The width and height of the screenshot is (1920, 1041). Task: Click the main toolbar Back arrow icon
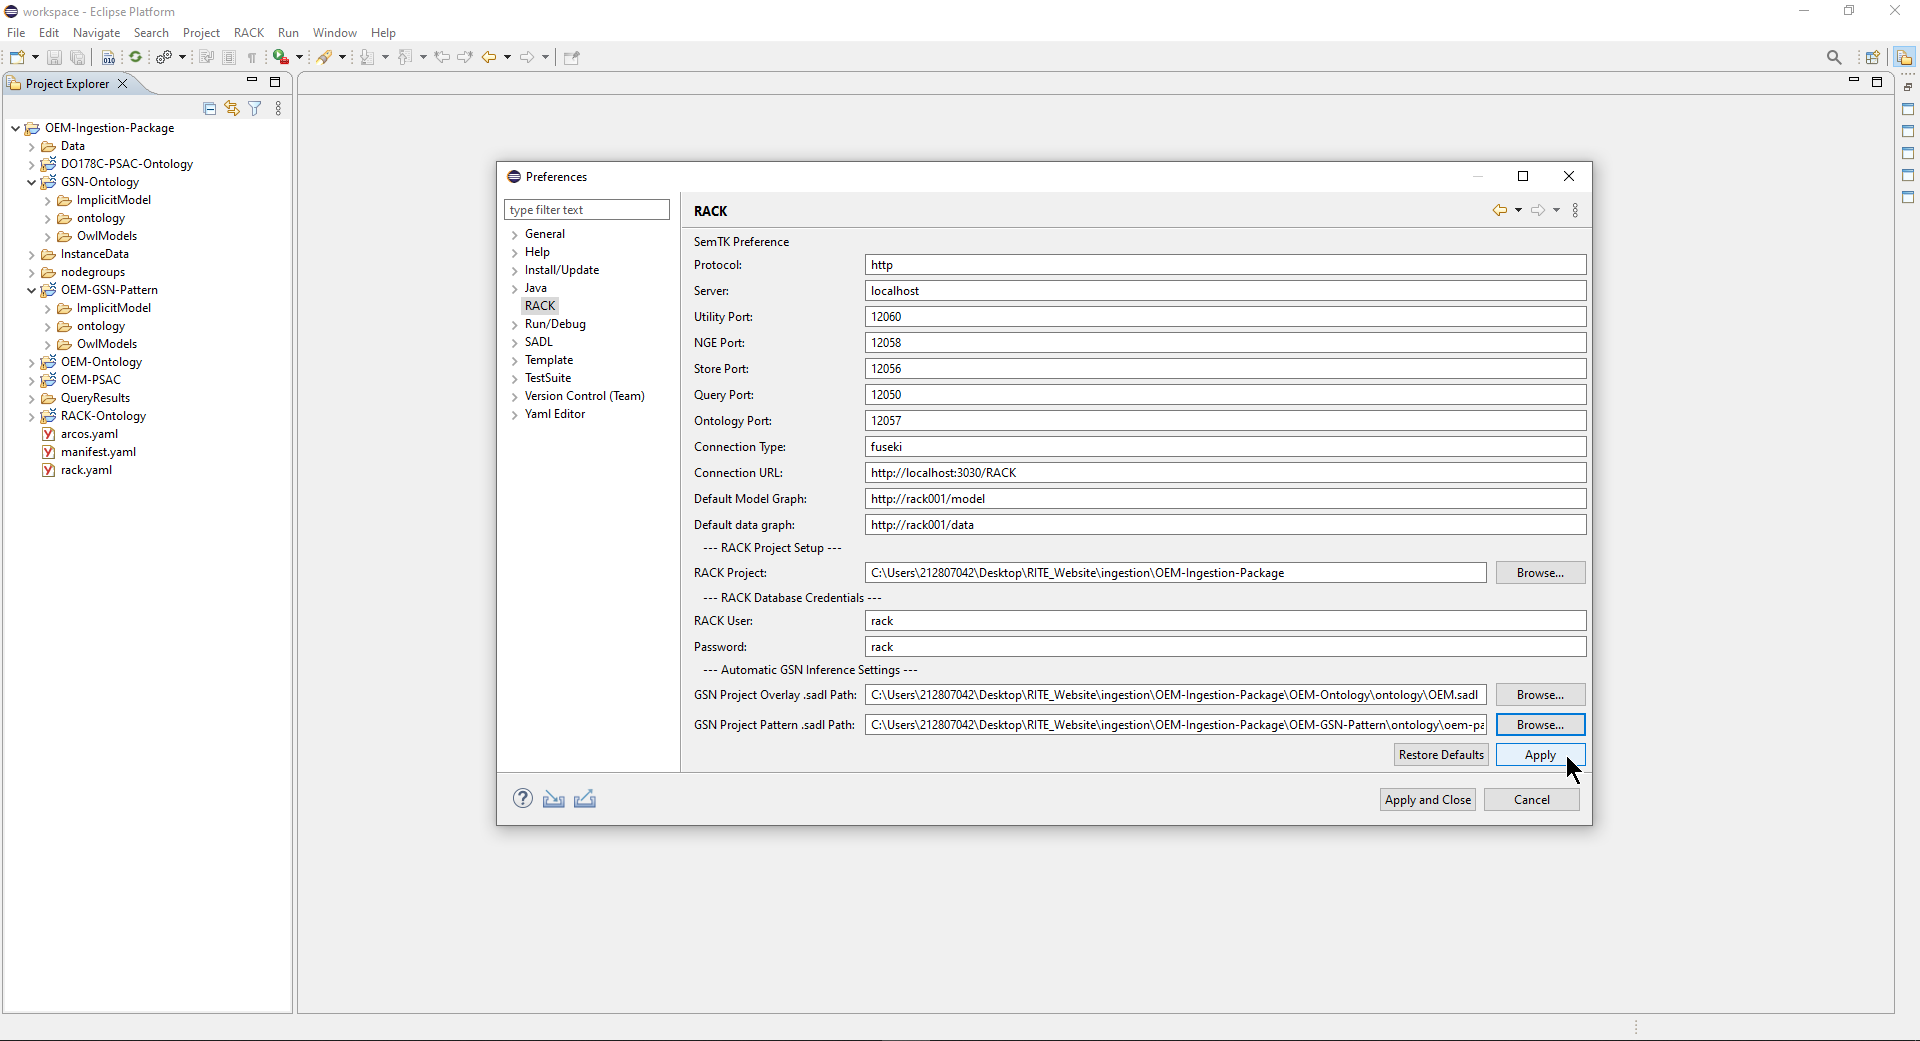click(x=489, y=57)
